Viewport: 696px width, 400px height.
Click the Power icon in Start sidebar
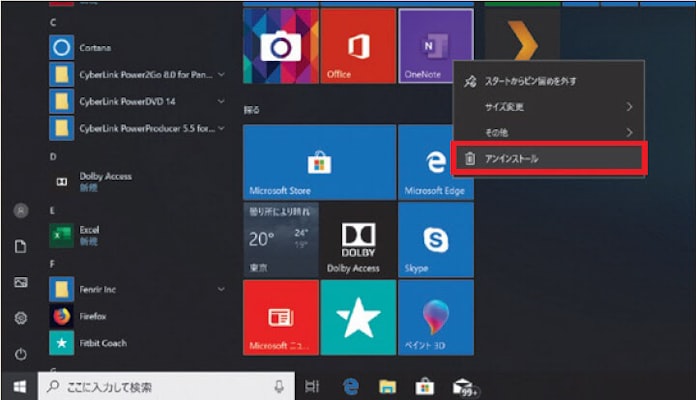pyautogui.click(x=20, y=354)
